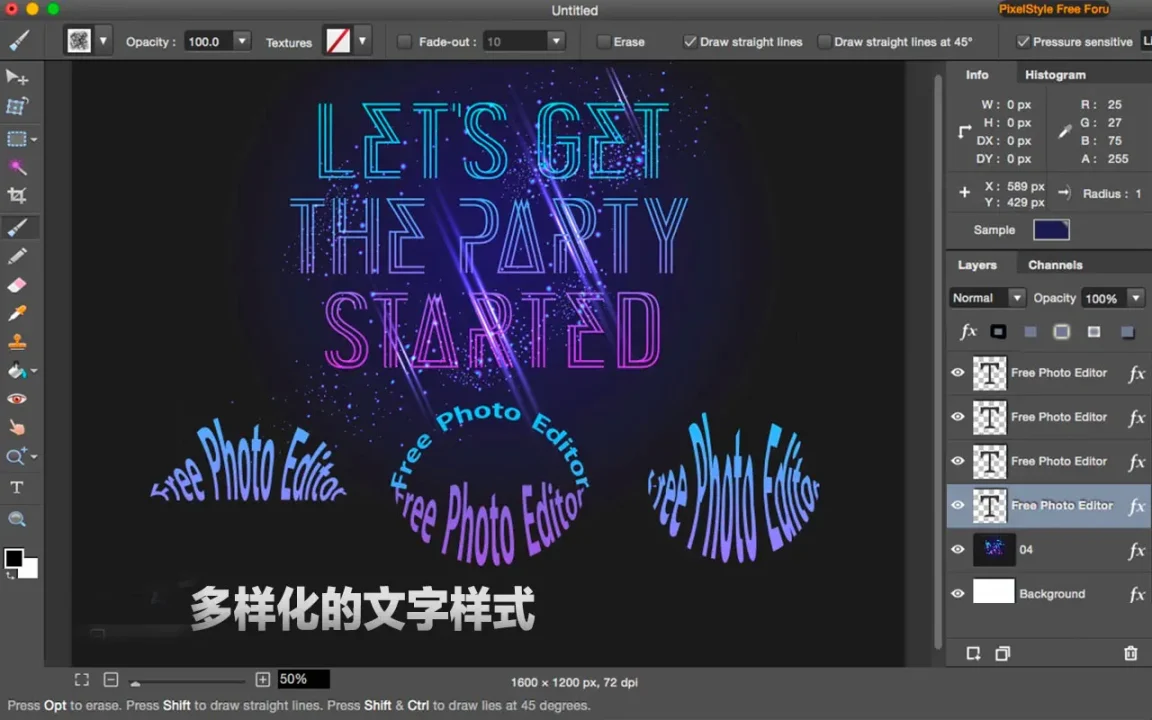Viewport: 1152px width, 720px height.
Task: Select the Magic Wand tool
Action: pos(17,167)
